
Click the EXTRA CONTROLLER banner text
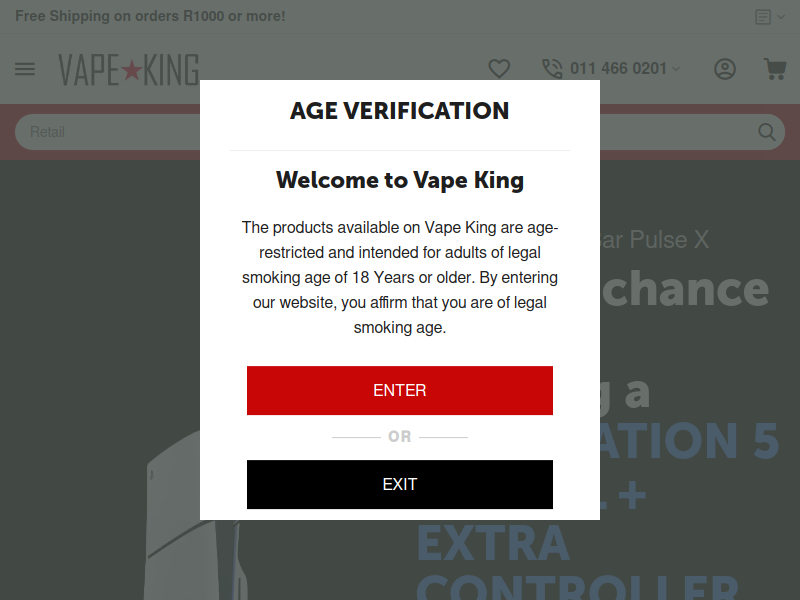coord(577,561)
